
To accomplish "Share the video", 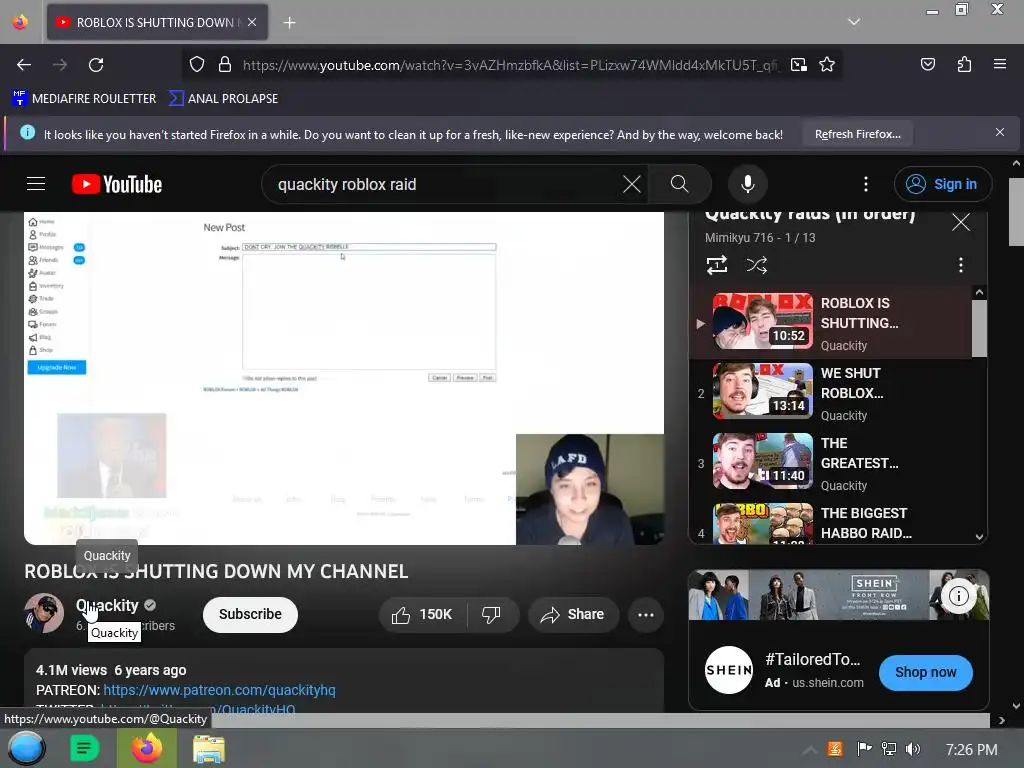I will (573, 615).
